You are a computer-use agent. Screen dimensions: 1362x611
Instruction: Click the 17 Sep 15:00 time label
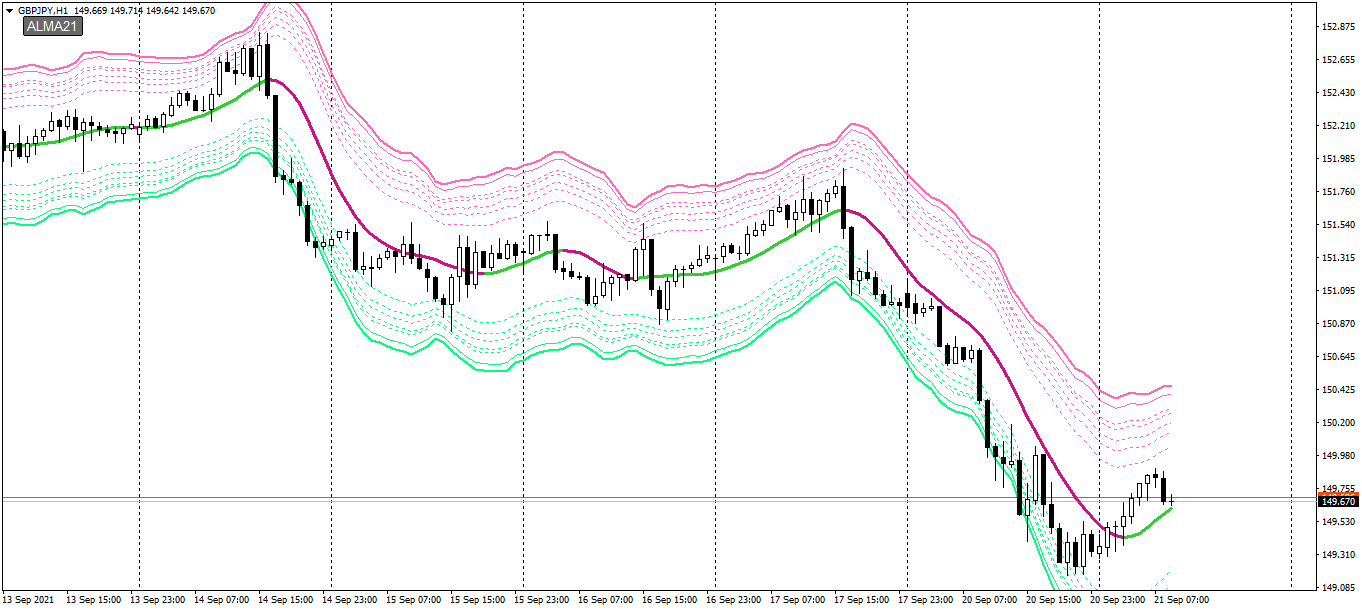tap(862, 600)
